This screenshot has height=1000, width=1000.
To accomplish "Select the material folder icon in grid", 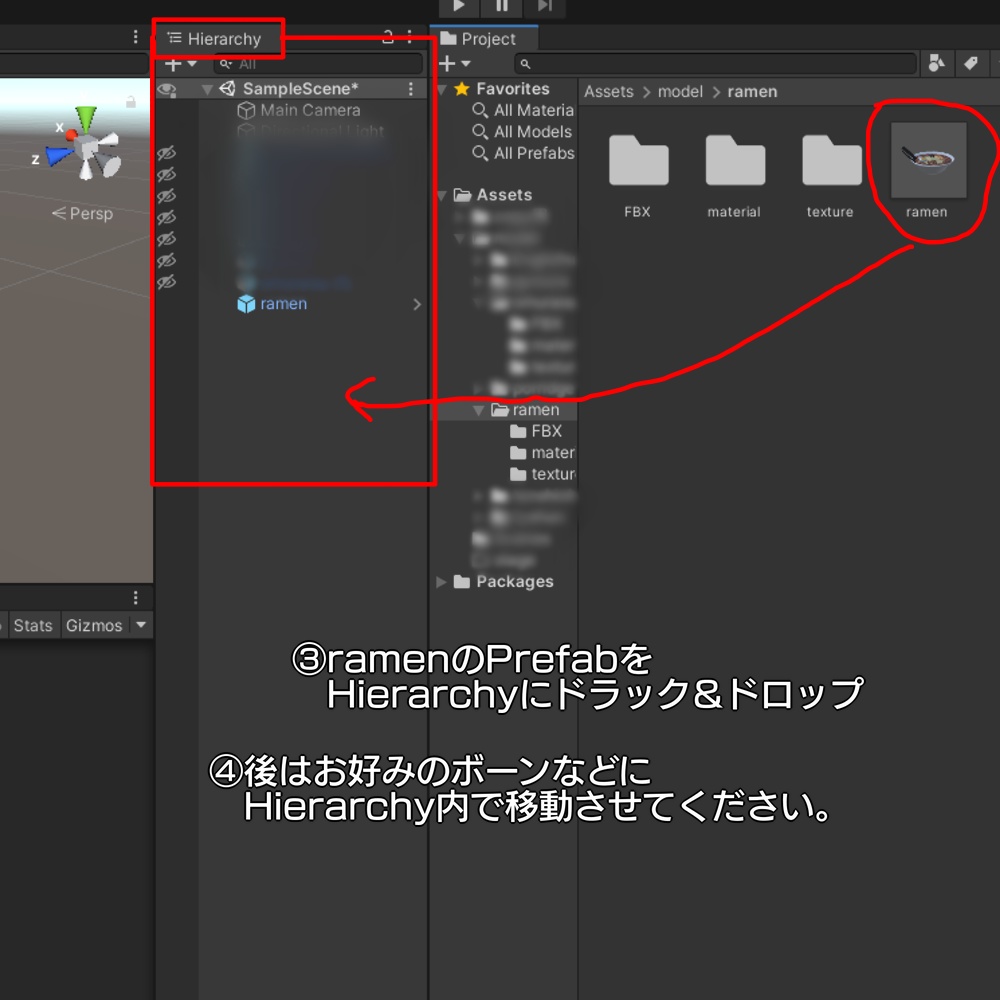I will click(735, 160).
